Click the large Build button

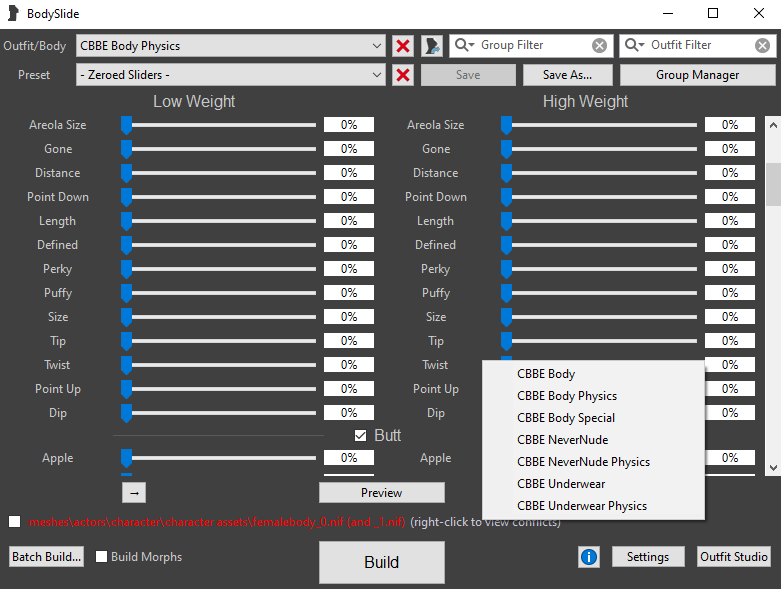click(382, 562)
